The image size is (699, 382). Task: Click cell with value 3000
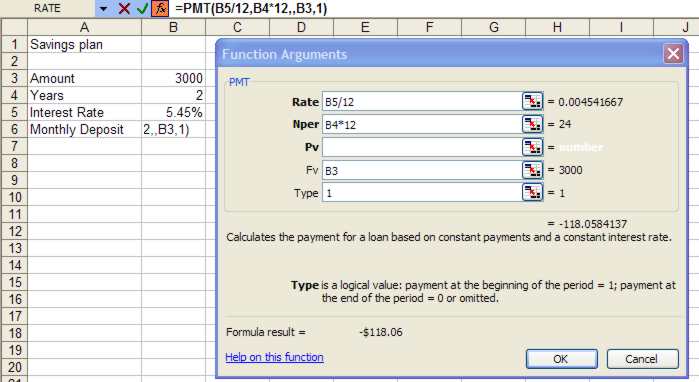coord(173,78)
